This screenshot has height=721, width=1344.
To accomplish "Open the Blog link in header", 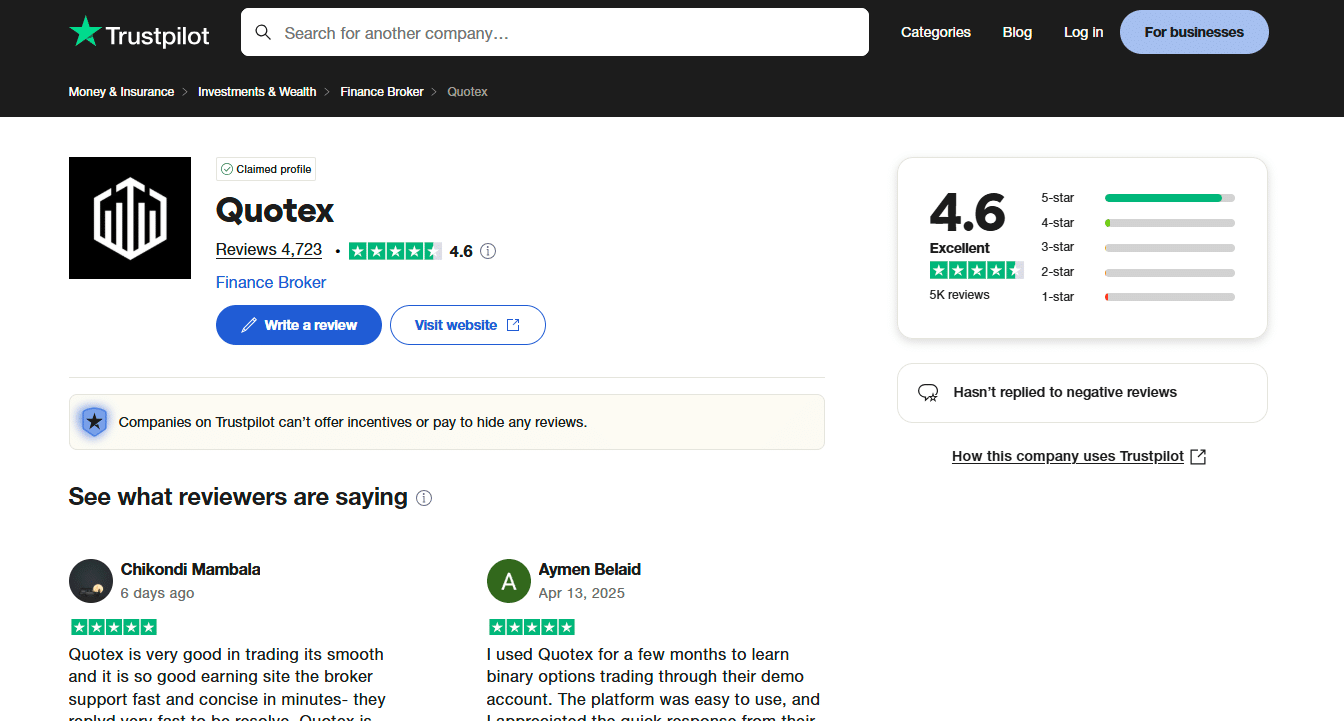I will (1017, 32).
